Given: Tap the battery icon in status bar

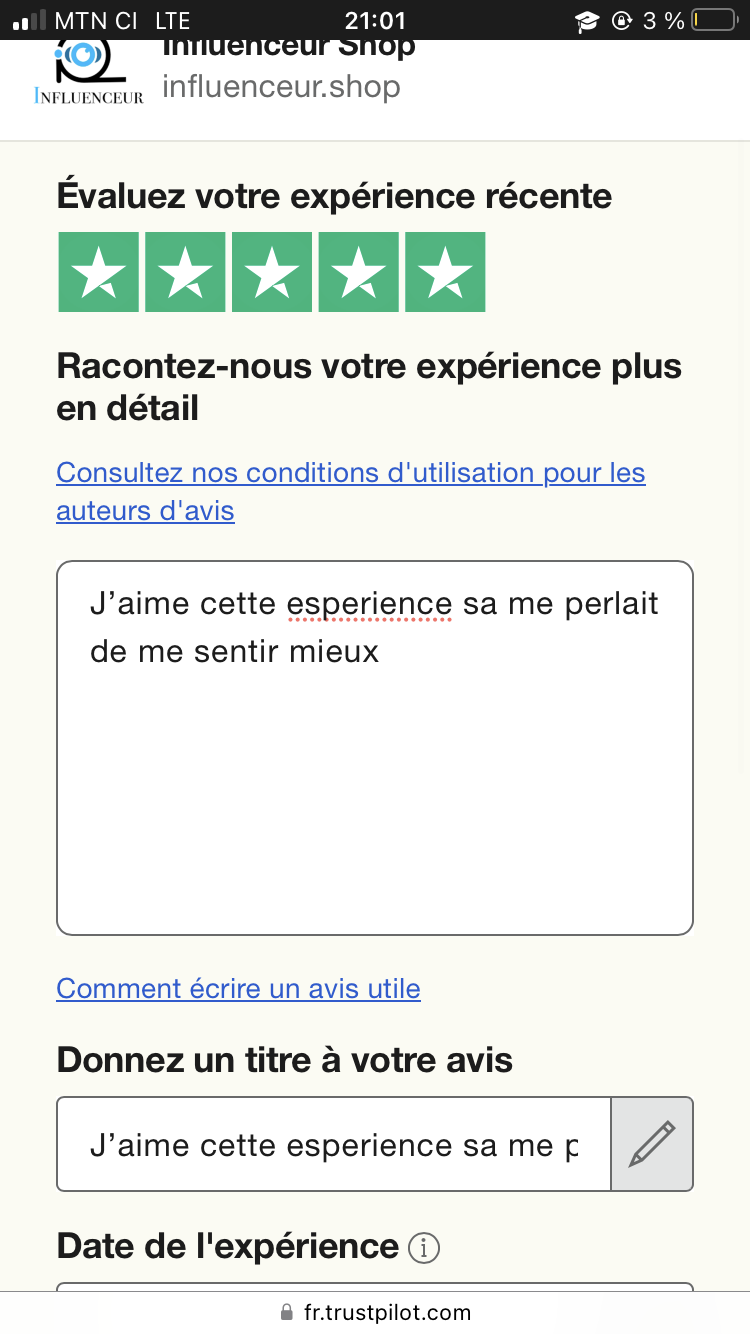Looking at the screenshot, I should (712, 20).
